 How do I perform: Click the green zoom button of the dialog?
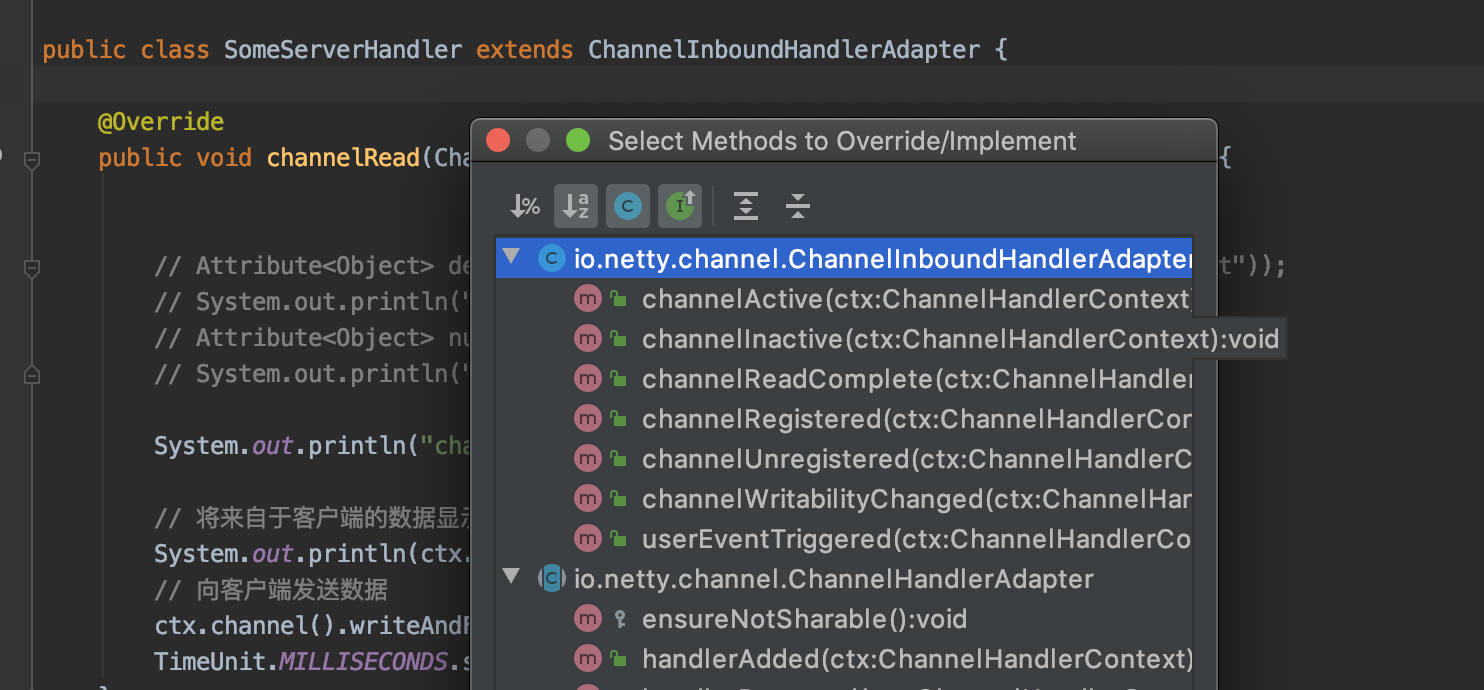[x=578, y=141]
